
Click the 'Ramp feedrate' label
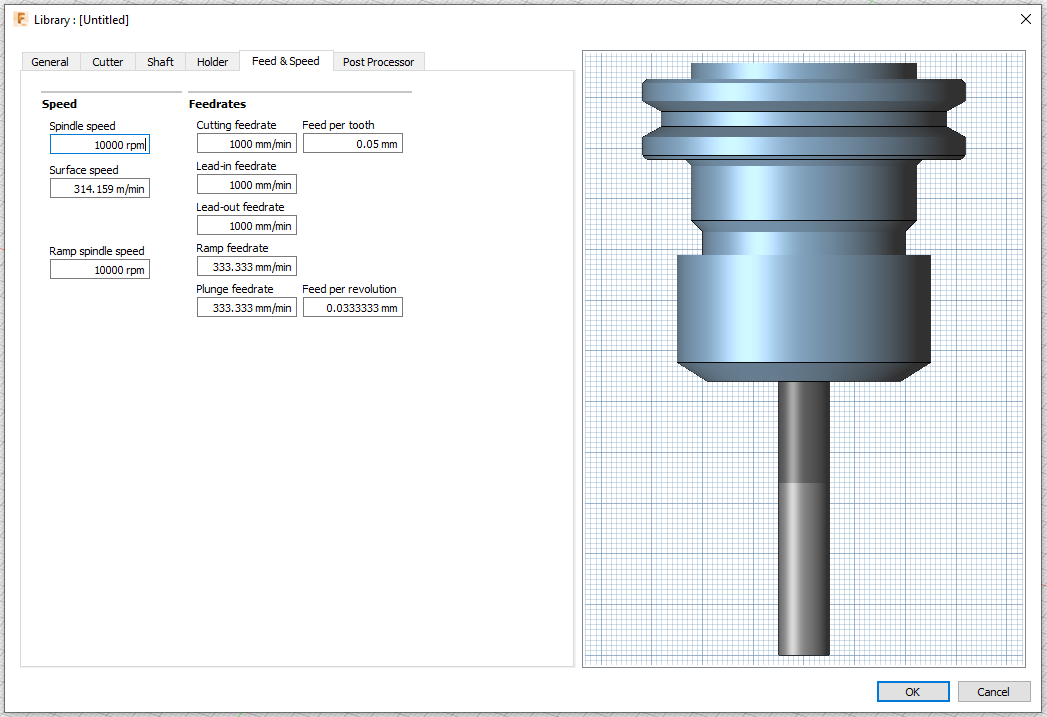coord(232,248)
